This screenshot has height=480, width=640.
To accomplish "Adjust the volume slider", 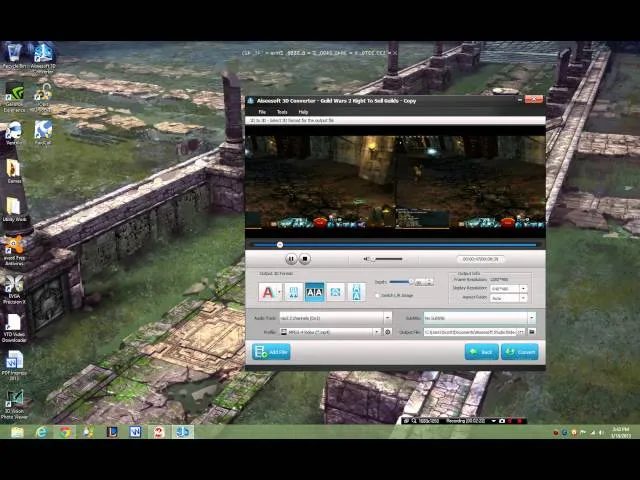I will pos(388,259).
